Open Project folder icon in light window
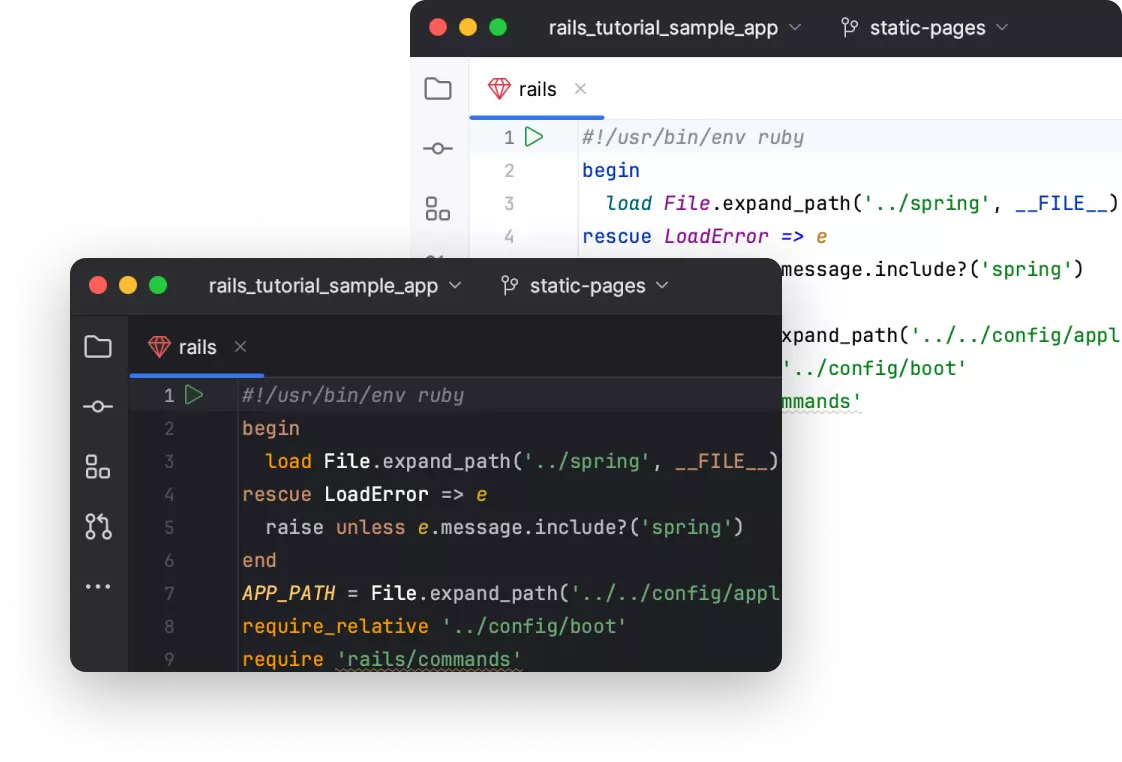Viewport: 1122px width, 762px height. [438, 89]
